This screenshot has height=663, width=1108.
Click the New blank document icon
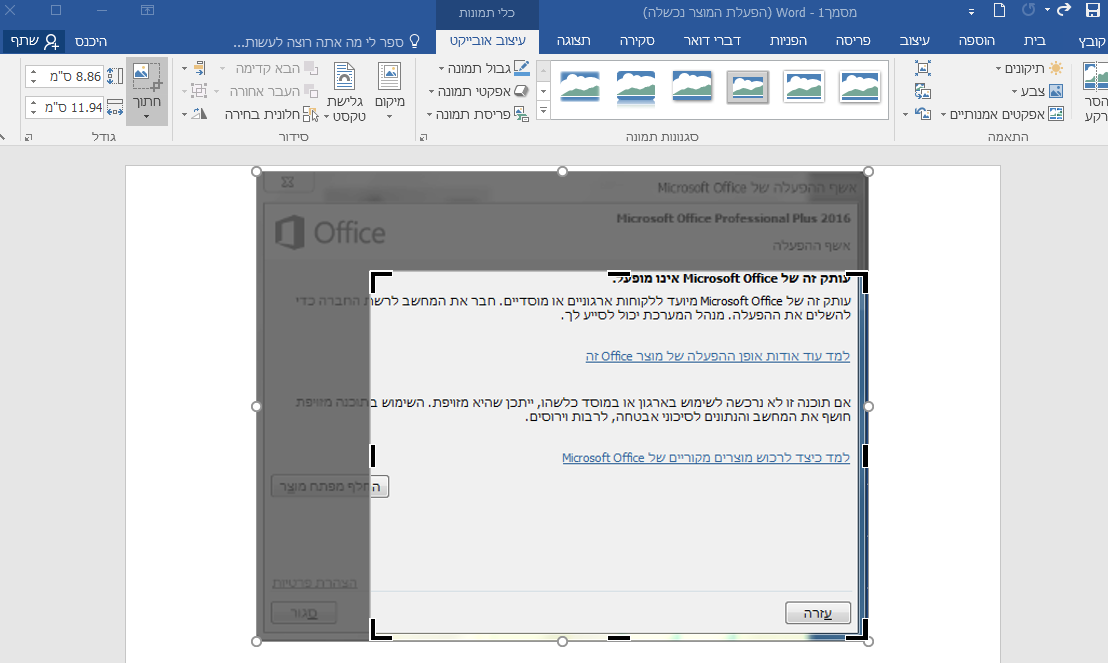click(999, 11)
